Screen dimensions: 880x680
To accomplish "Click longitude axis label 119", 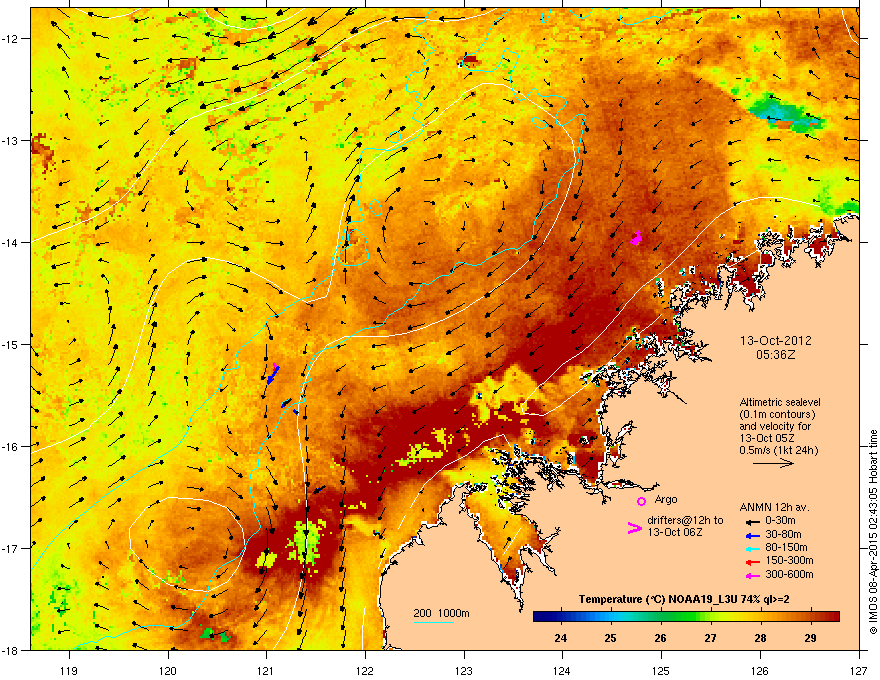I will (69, 670).
